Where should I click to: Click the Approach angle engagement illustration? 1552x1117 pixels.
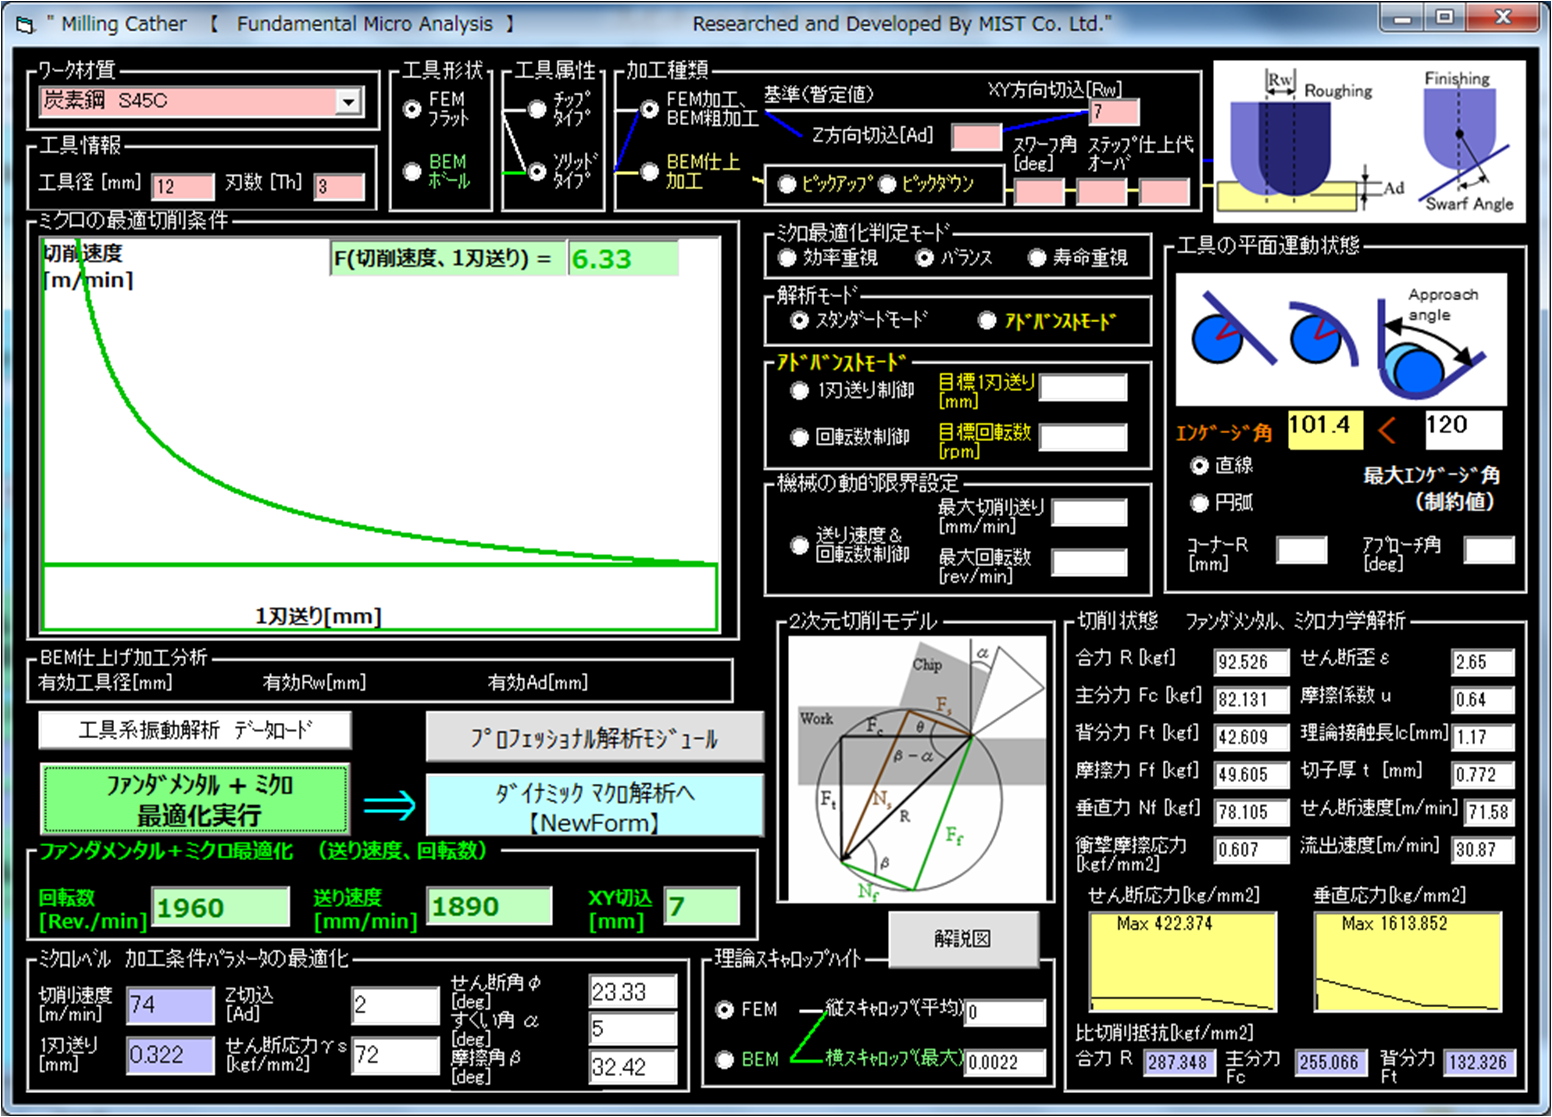(x=1341, y=340)
